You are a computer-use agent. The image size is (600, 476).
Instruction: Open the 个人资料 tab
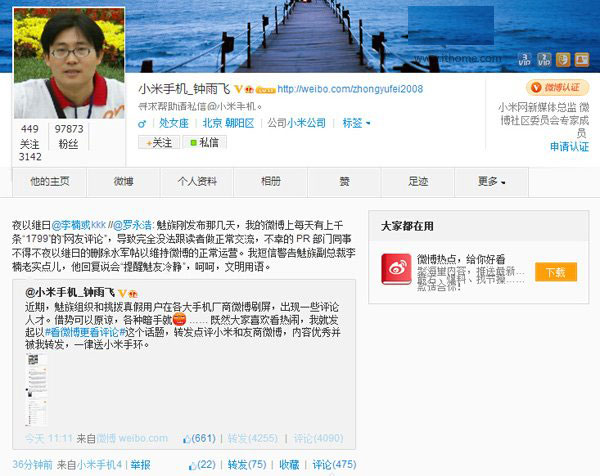coord(197,182)
